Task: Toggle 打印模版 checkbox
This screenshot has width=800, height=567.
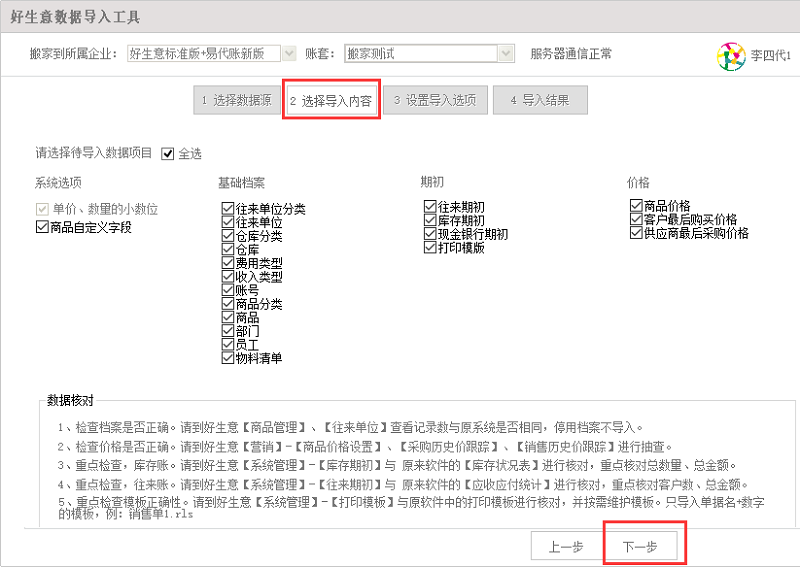Action: click(x=430, y=248)
